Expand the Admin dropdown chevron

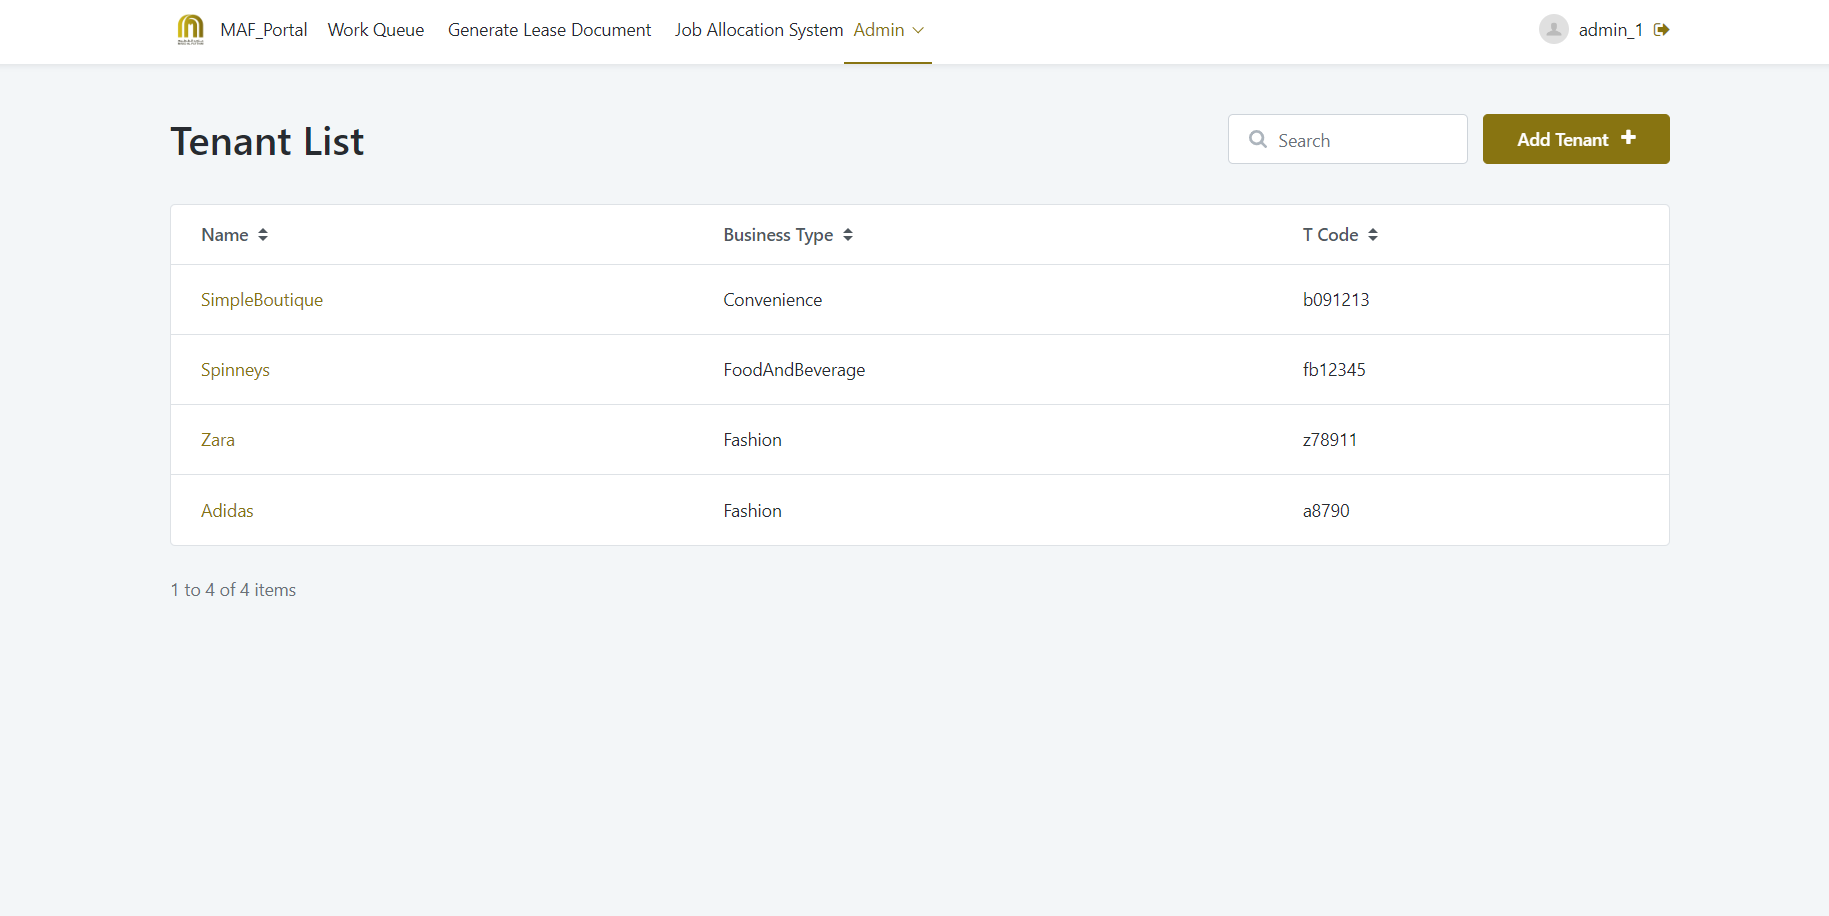coord(918,30)
